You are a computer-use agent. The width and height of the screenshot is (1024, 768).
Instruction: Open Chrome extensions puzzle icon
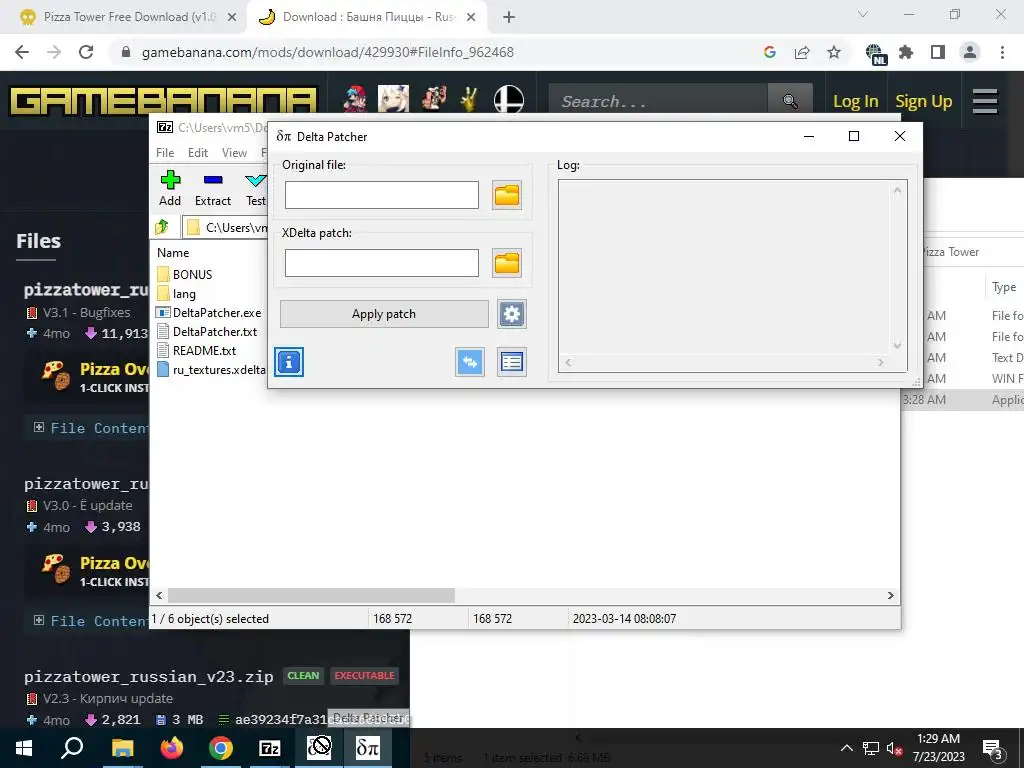(906, 52)
